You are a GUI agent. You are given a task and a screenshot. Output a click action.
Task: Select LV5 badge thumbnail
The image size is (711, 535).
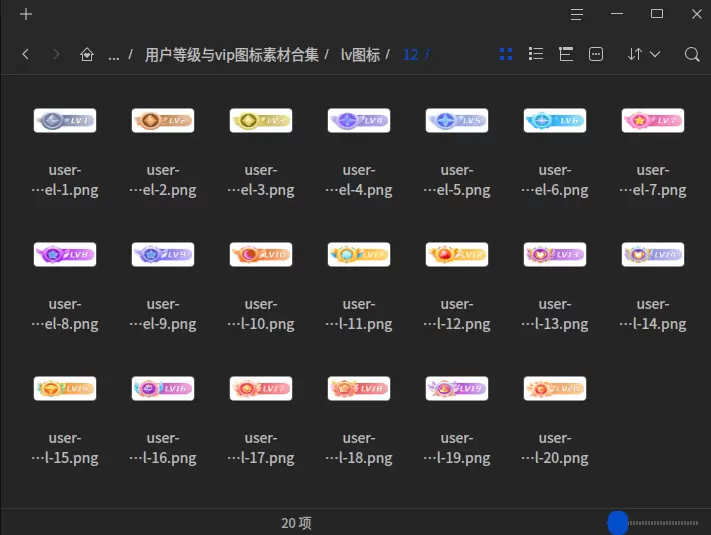457,121
